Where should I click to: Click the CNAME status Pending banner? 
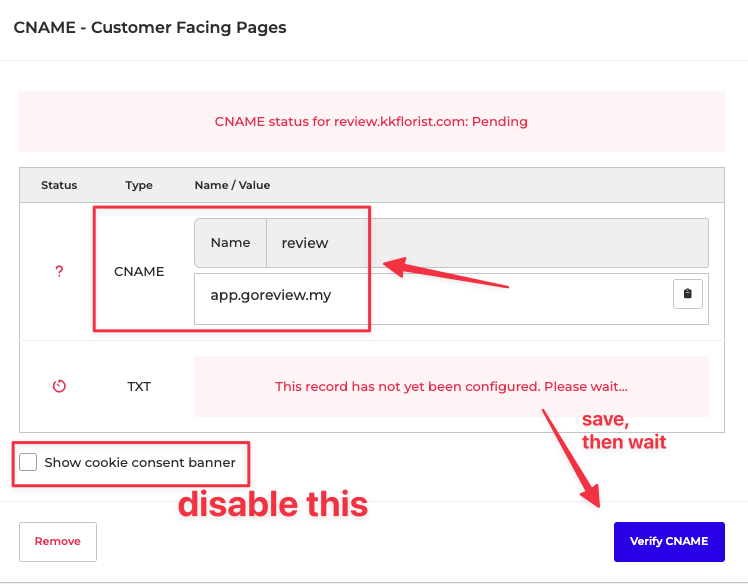coord(371,122)
